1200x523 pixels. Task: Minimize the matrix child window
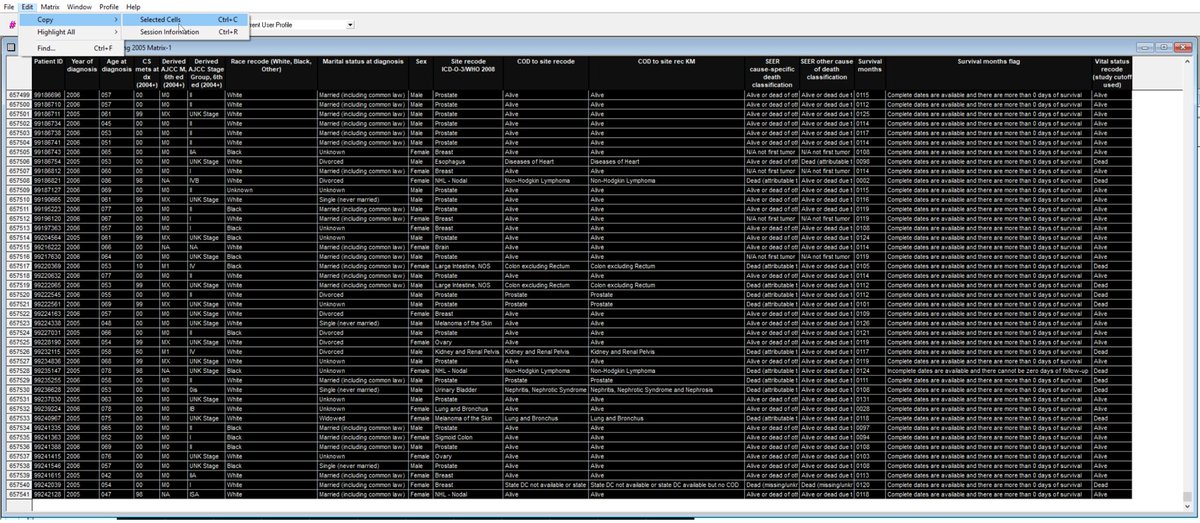(x=1146, y=46)
